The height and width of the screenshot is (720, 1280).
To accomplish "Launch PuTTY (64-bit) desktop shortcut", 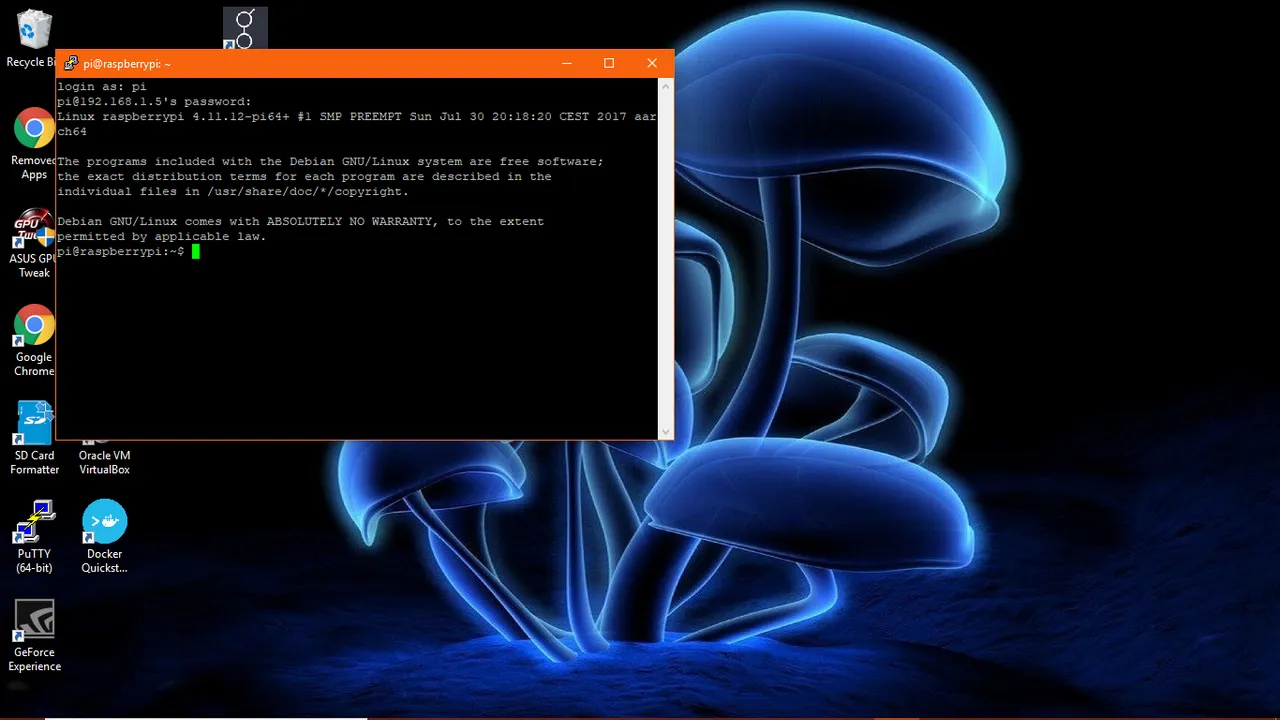I will [34, 537].
